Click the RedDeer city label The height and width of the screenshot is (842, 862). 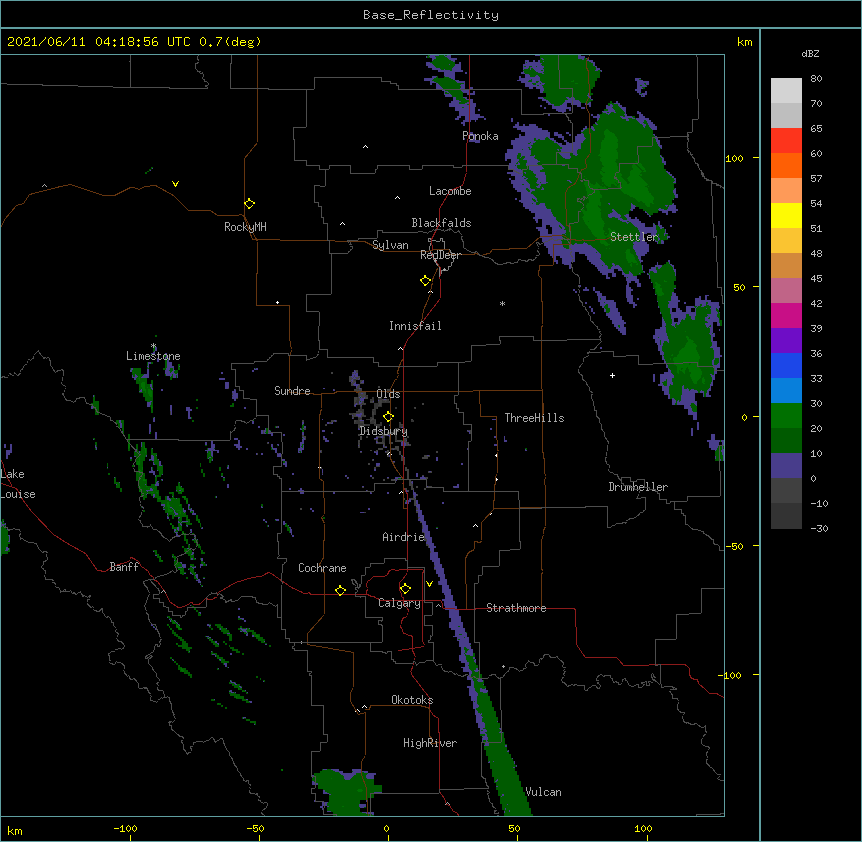tap(440, 255)
